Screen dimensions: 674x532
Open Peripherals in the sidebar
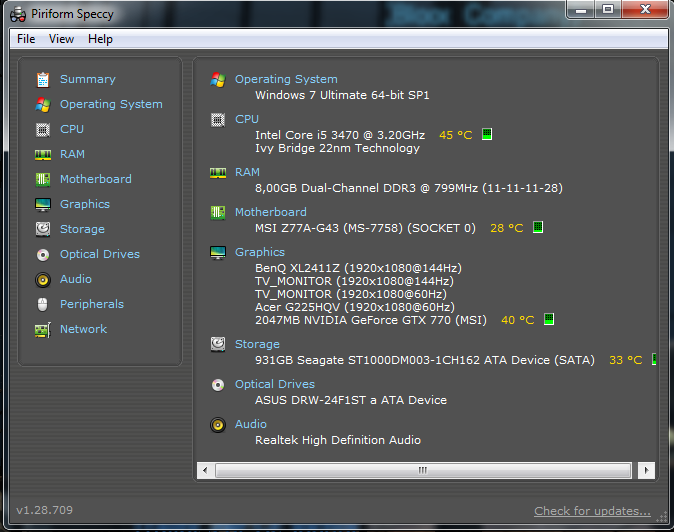[92, 304]
